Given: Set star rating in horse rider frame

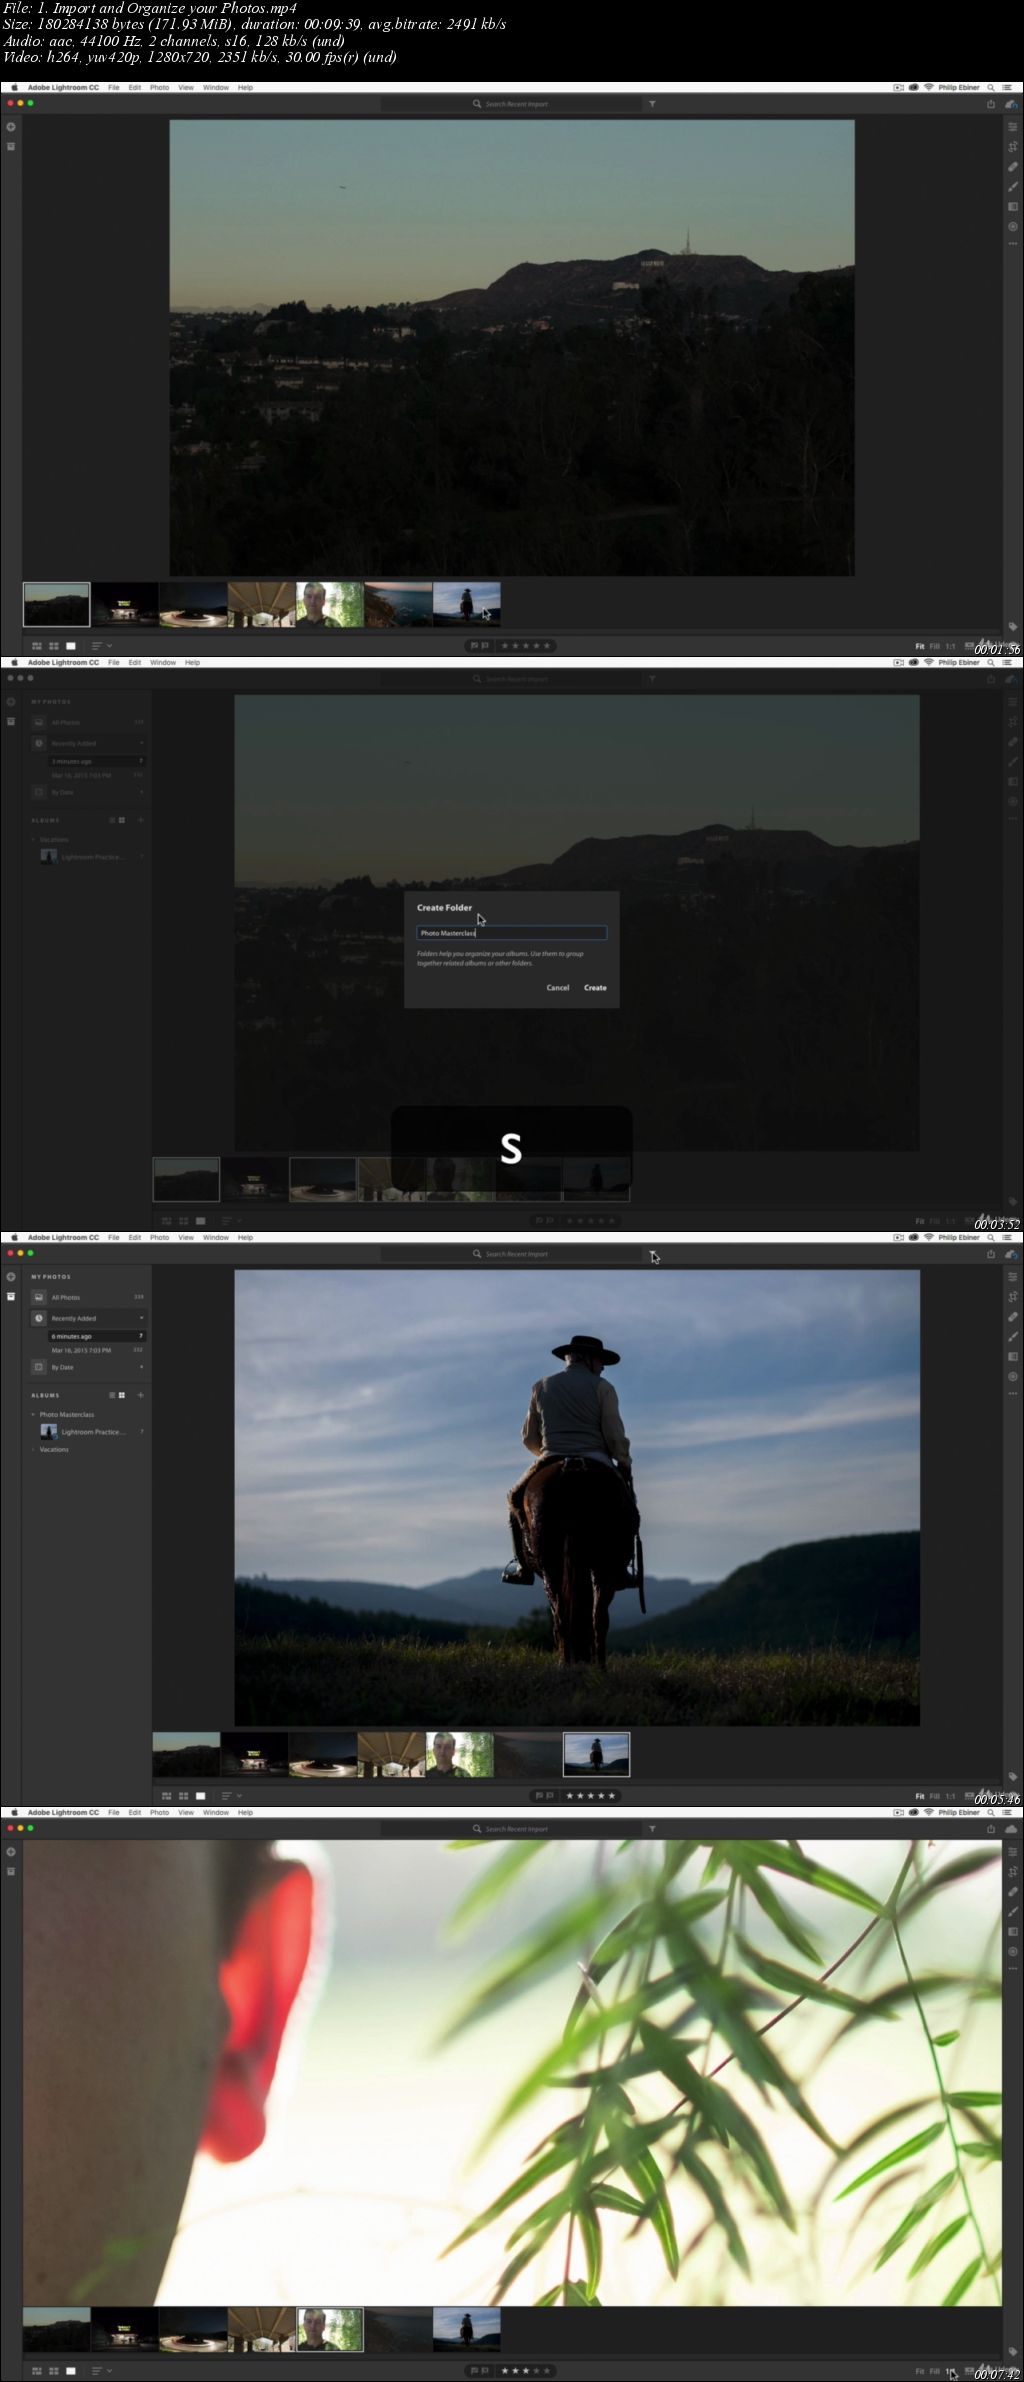Looking at the screenshot, I should tap(591, 1796).
